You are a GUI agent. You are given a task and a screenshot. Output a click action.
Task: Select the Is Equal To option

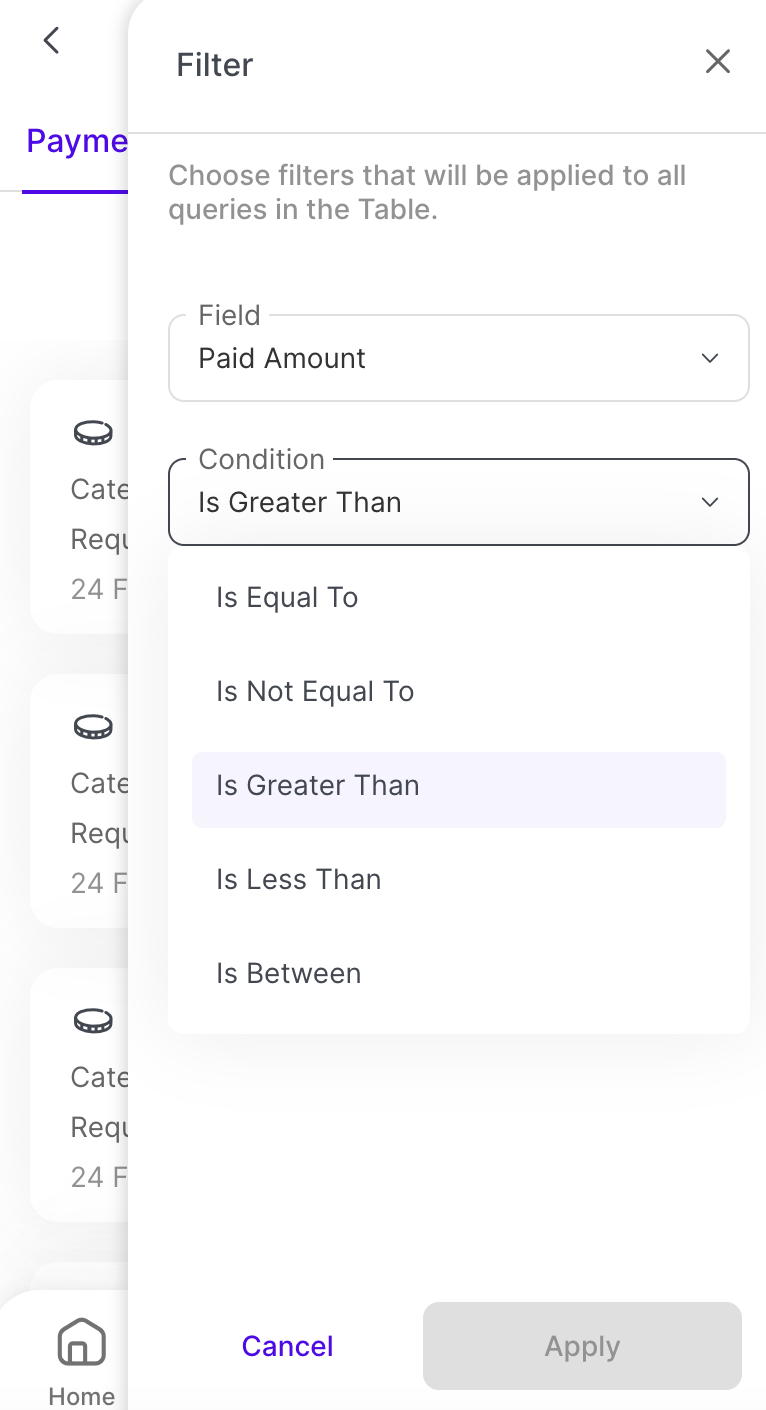tap(287, 598)
